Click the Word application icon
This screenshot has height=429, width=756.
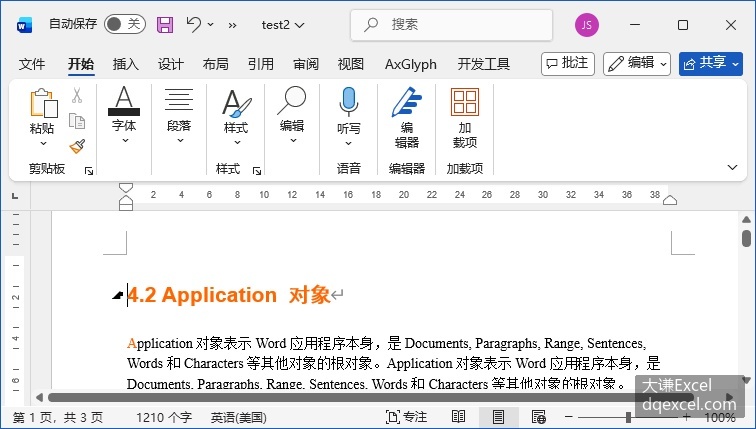24,25
